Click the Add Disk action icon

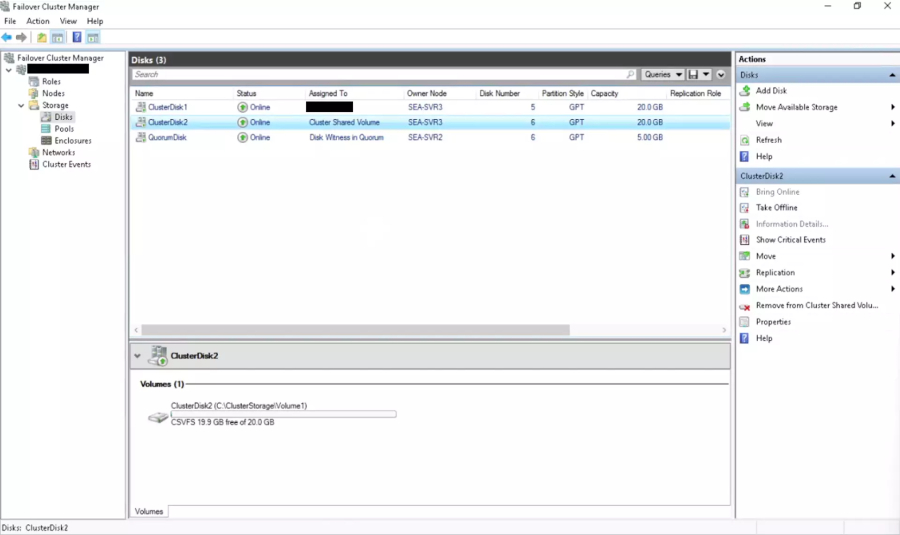click(x=745, y=91)
